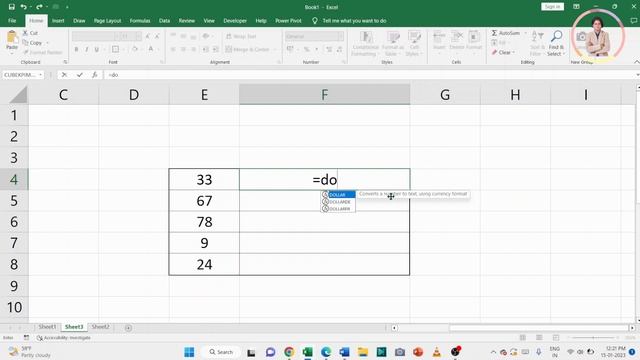The width and height of the screenshot is (640, 360).
Task: Click the Save icon in title bar
Action: click(x=11, y=7)
